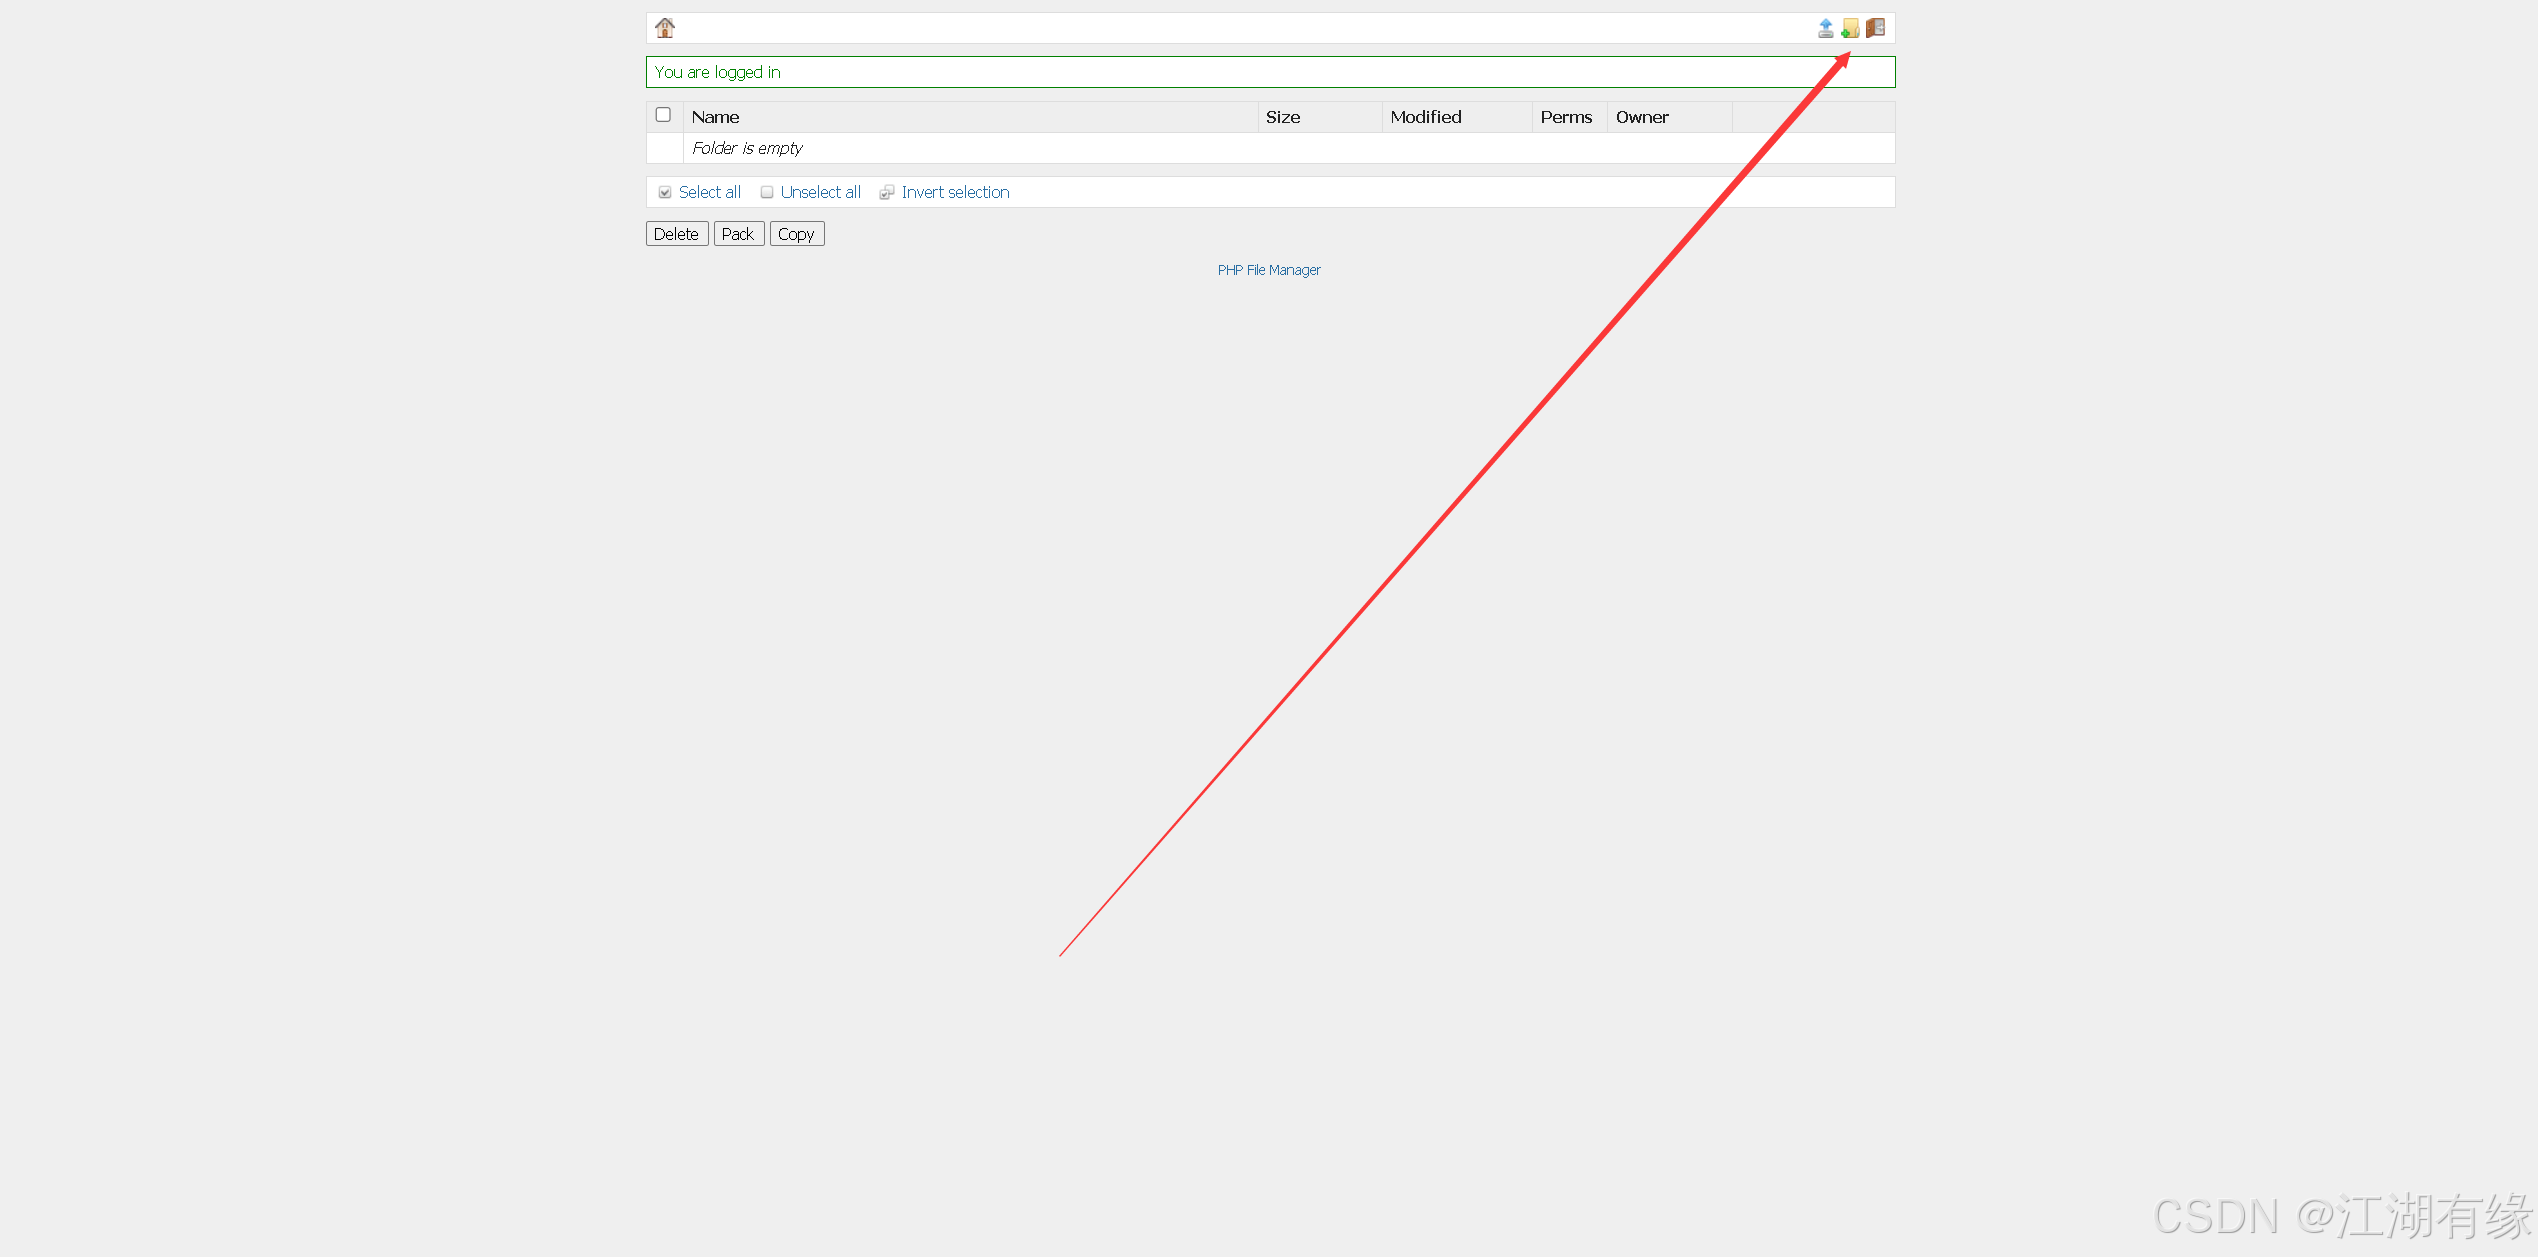Go to the home root folder icon

click(x=665, y=28)
